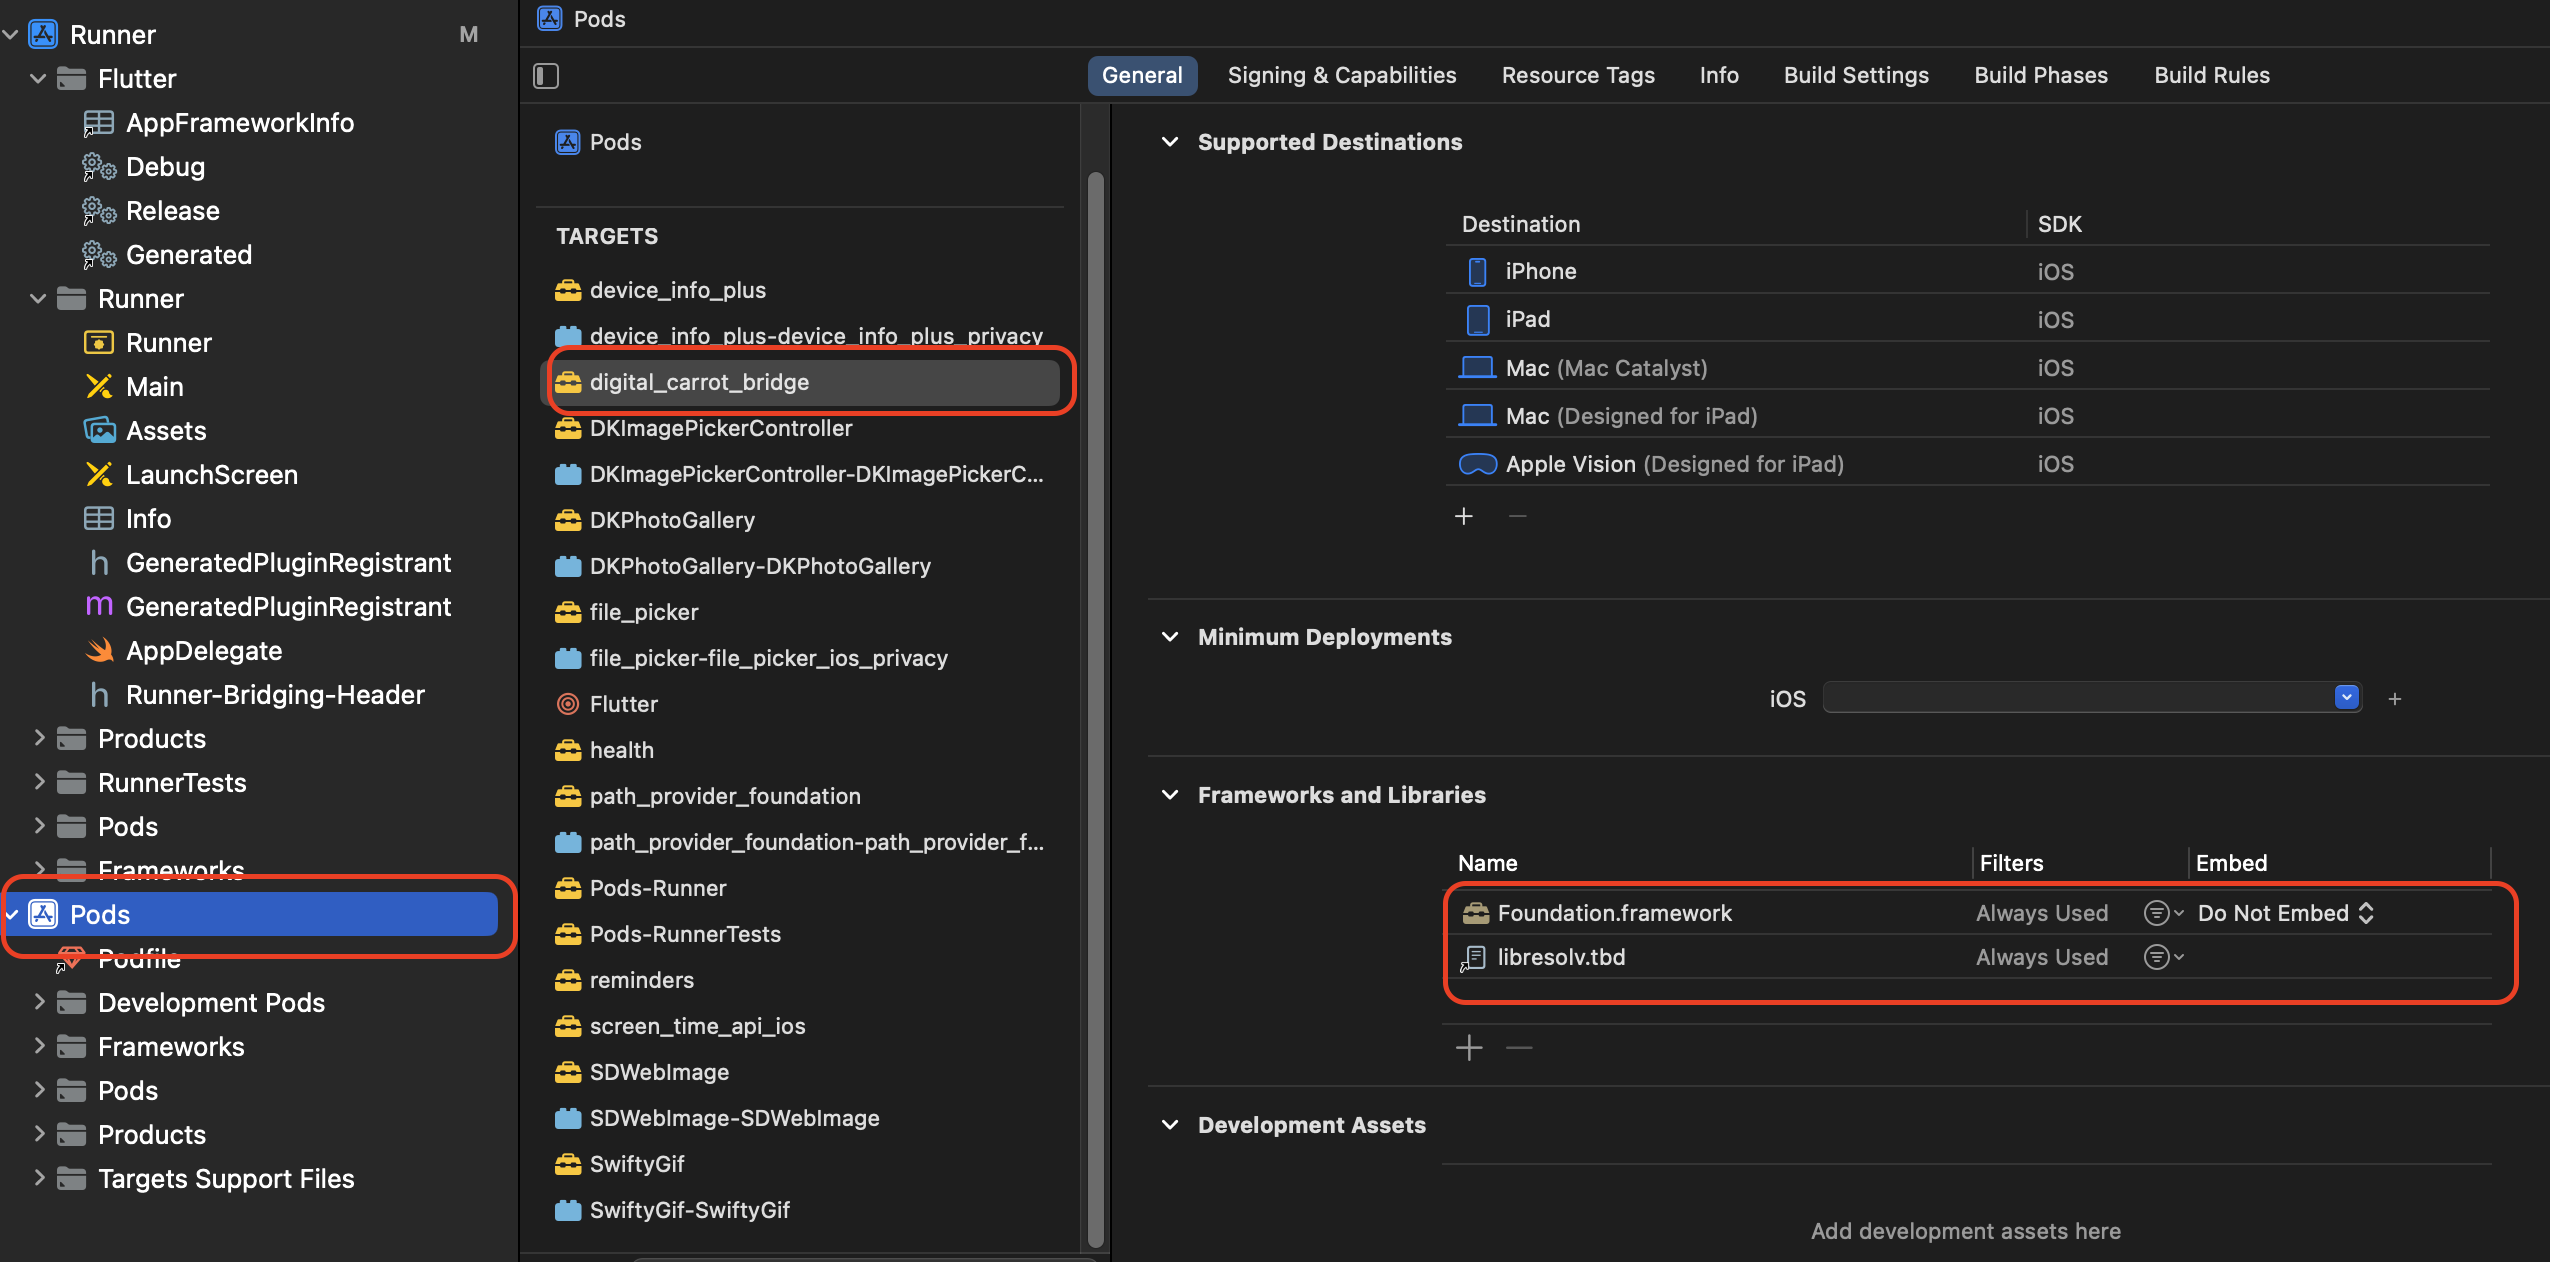Select the Mac (Mac Catalyst) destination row
Screen dimensions: 2550x1262
tap(1968, 367)
